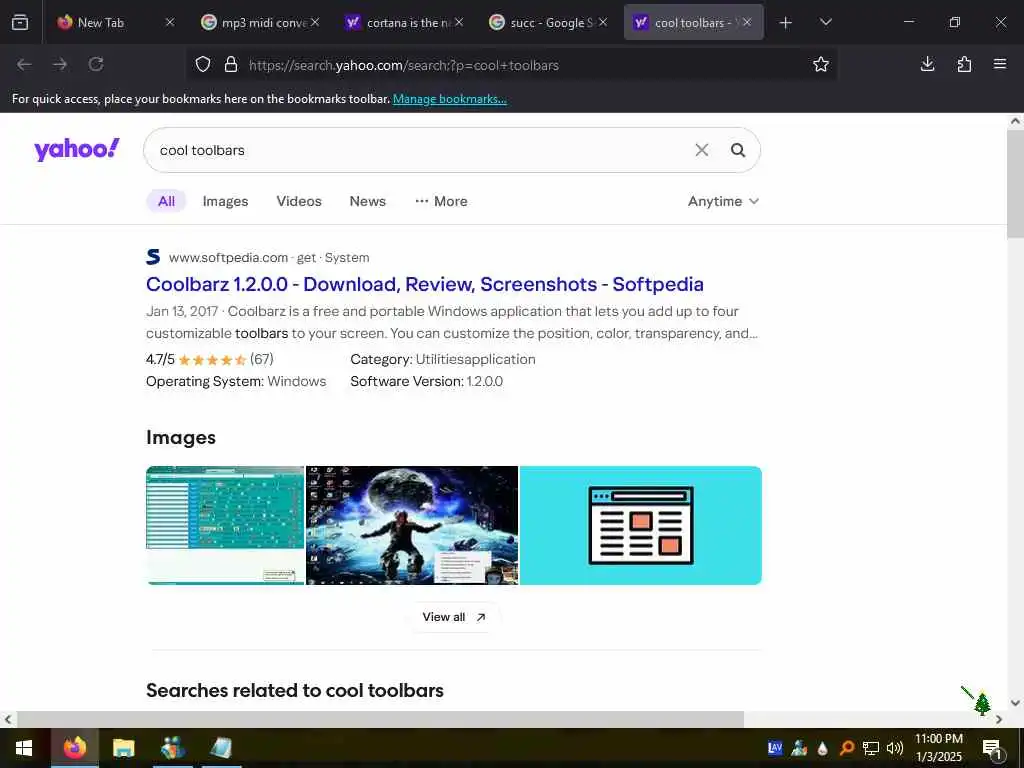1024x768 pixels.
Task: Open the Downloads panel icon
Action: pos(927,64)
